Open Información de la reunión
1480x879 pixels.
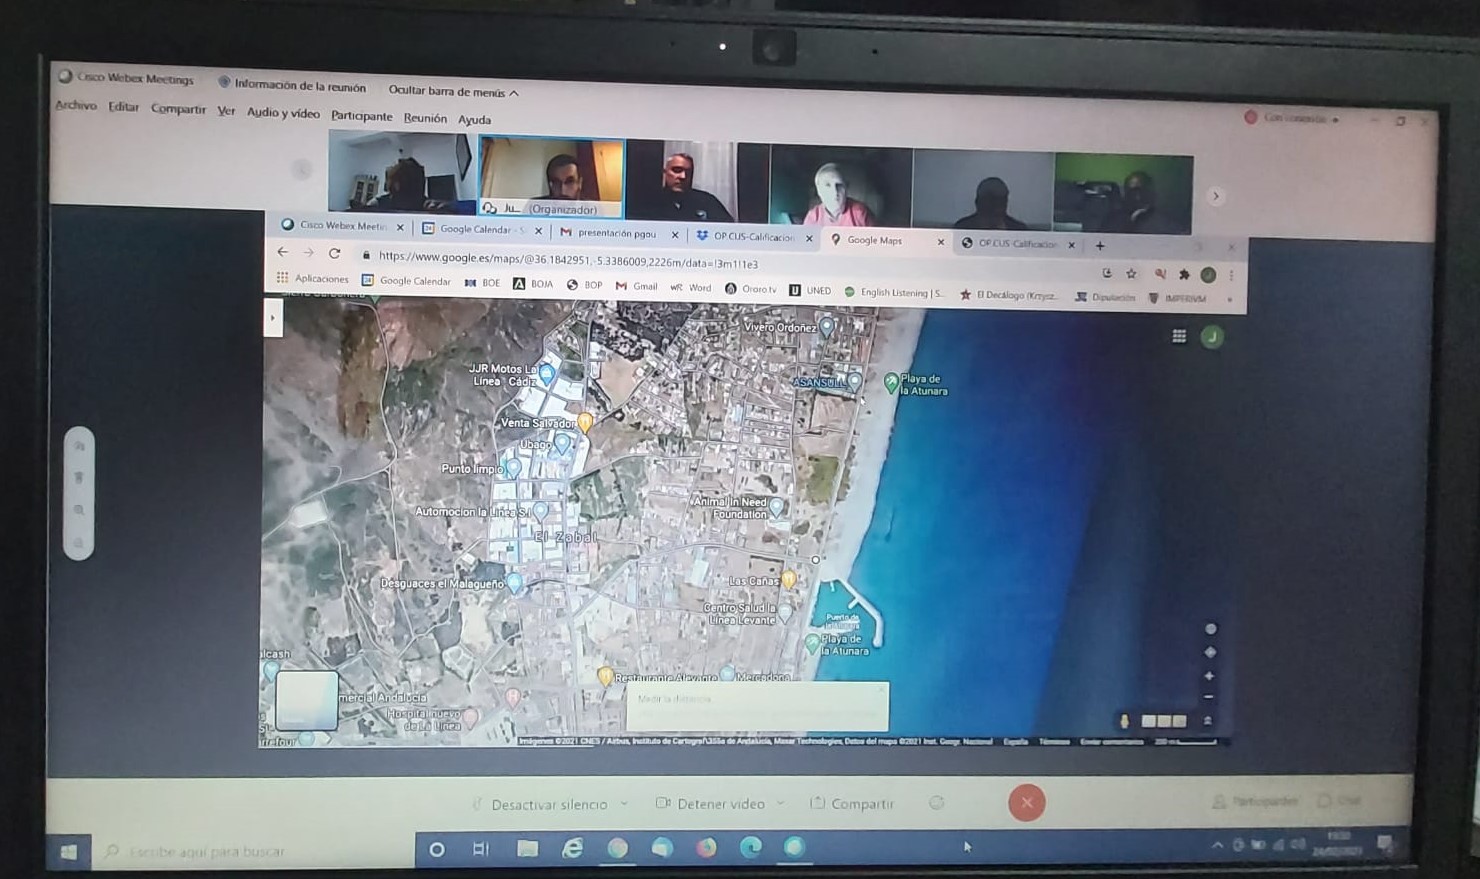pos(292,85)
